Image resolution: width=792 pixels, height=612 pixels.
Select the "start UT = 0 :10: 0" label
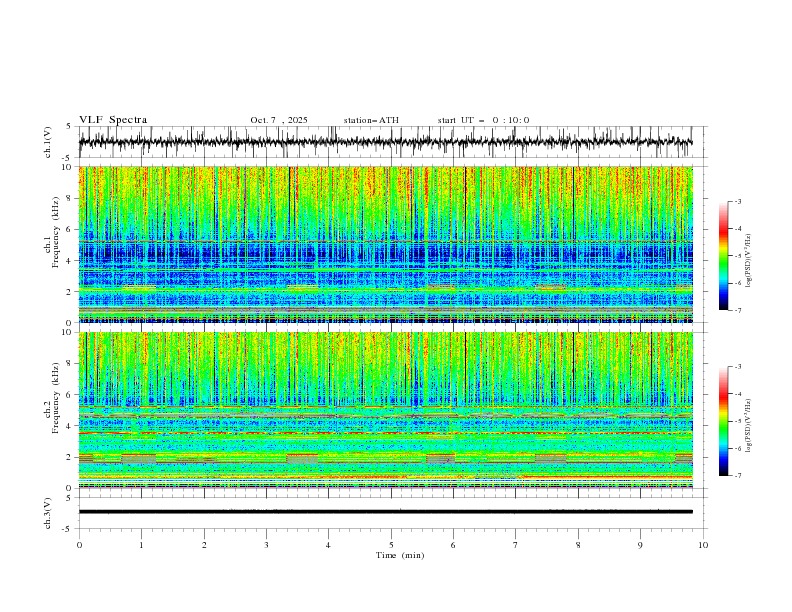coord(483,120)
